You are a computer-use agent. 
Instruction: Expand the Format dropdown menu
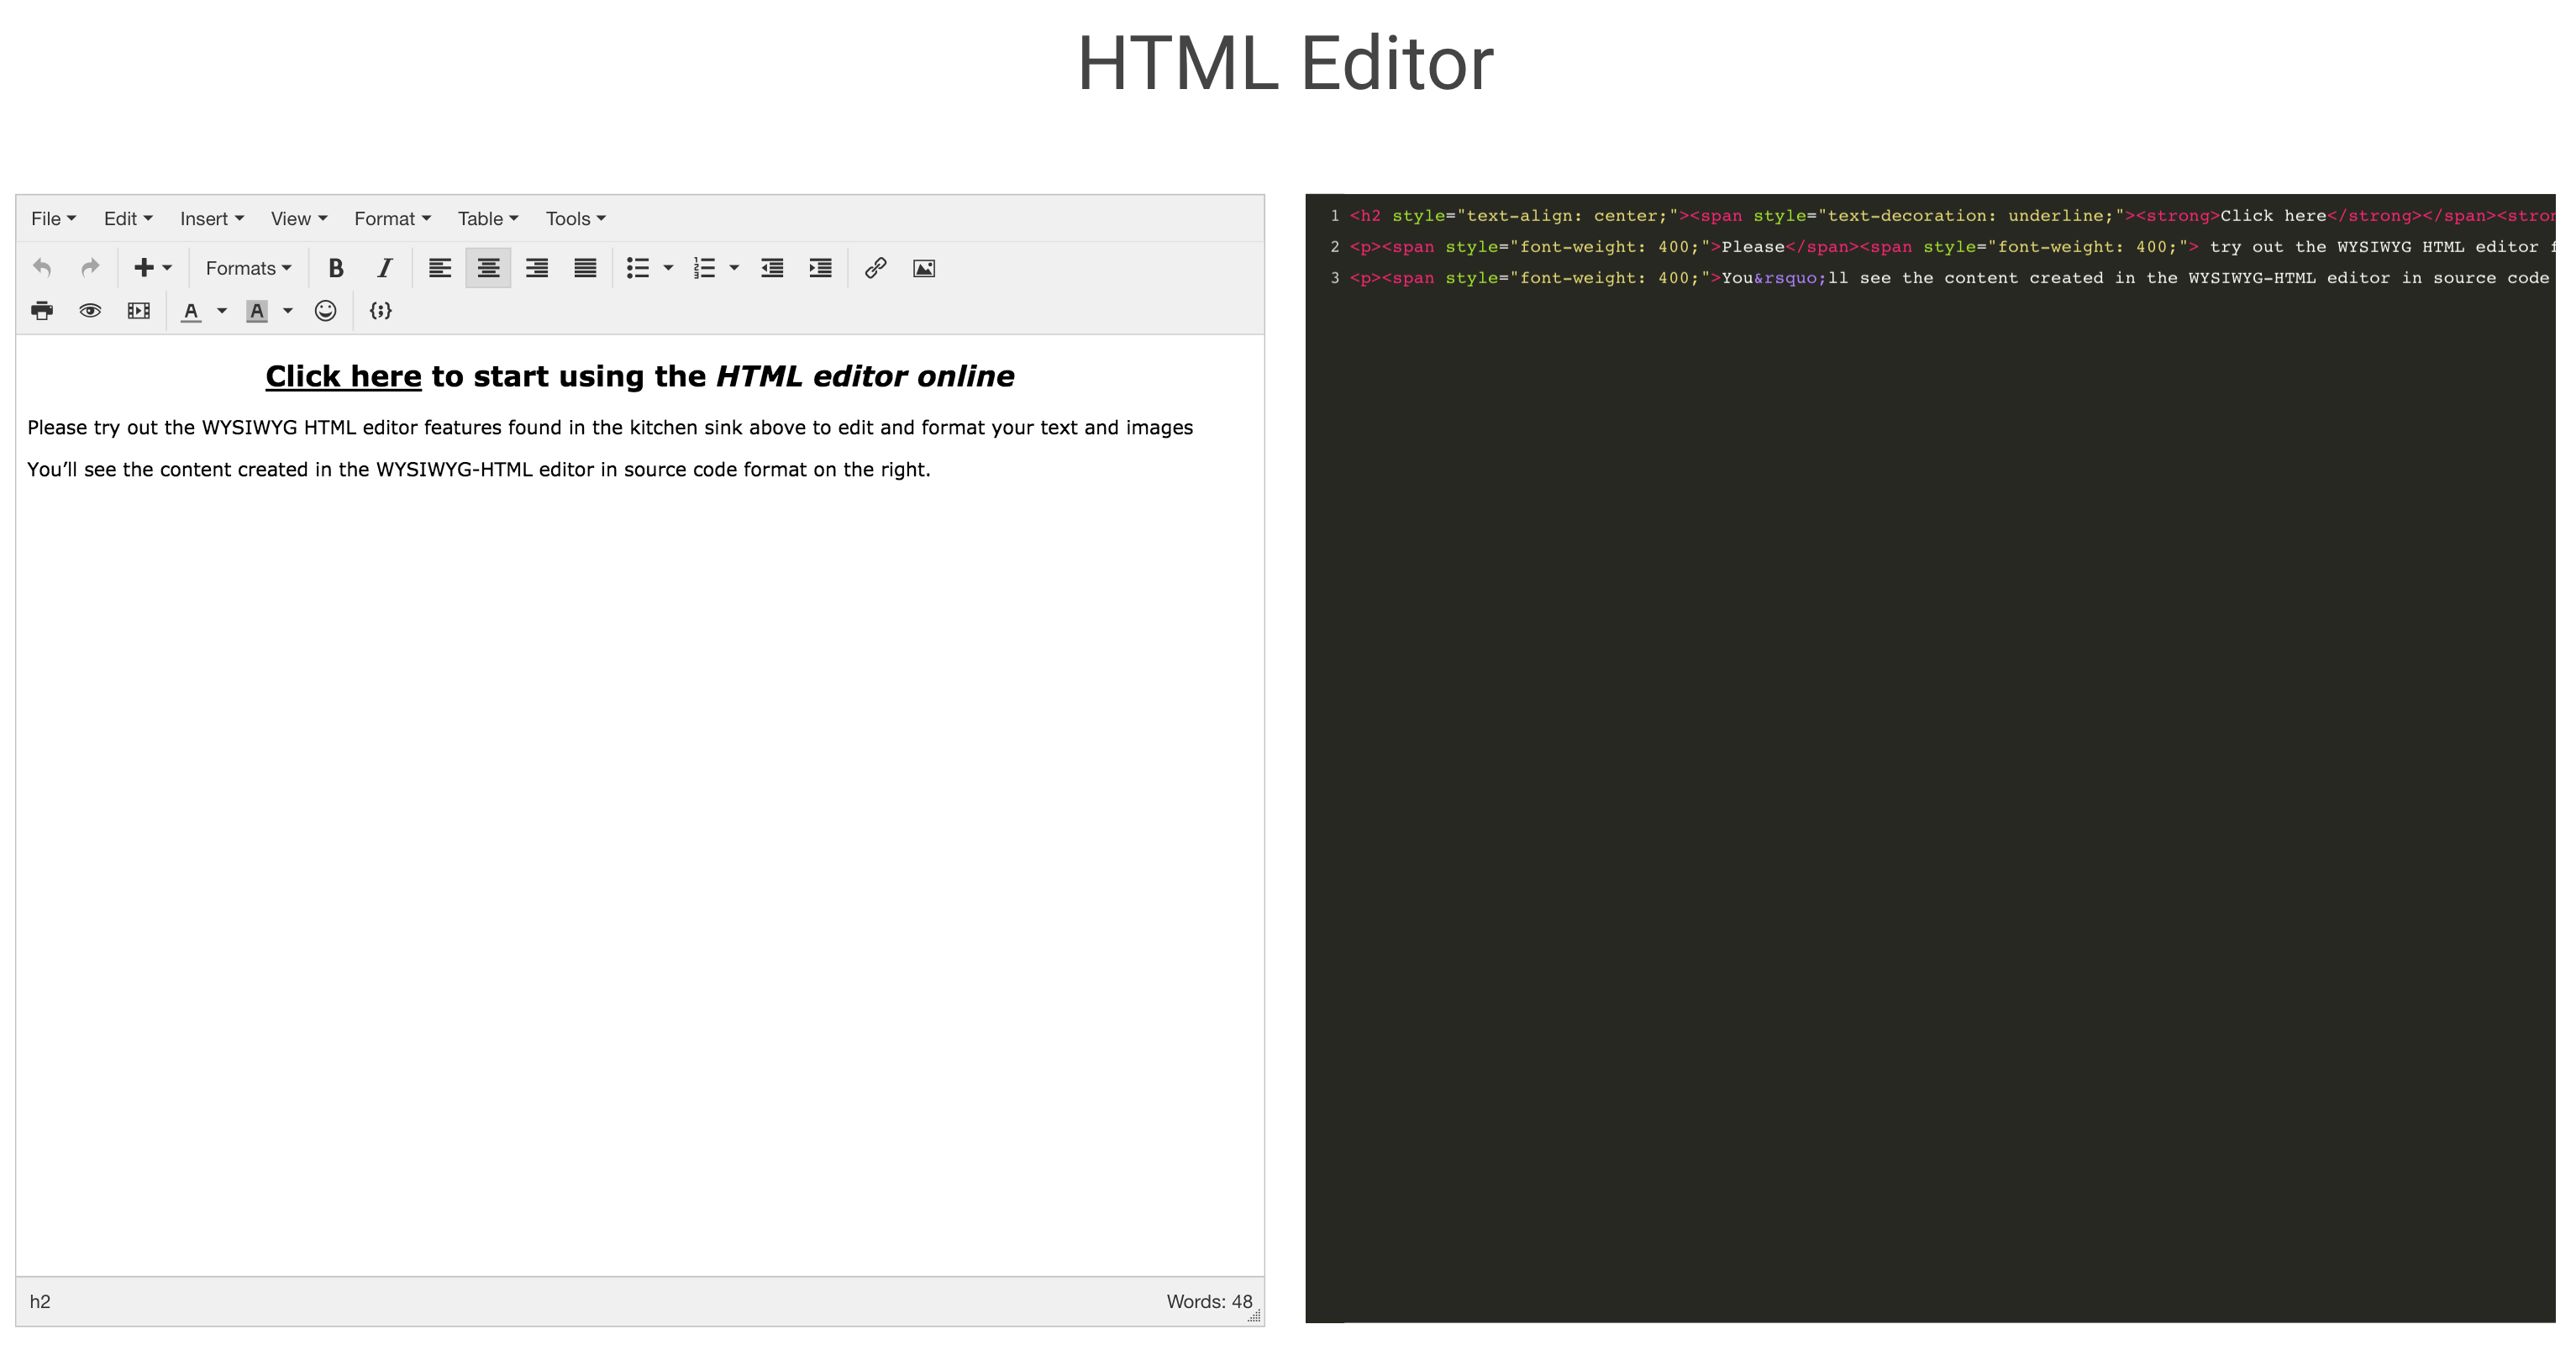pyautogui.click(x=386, y=218)
